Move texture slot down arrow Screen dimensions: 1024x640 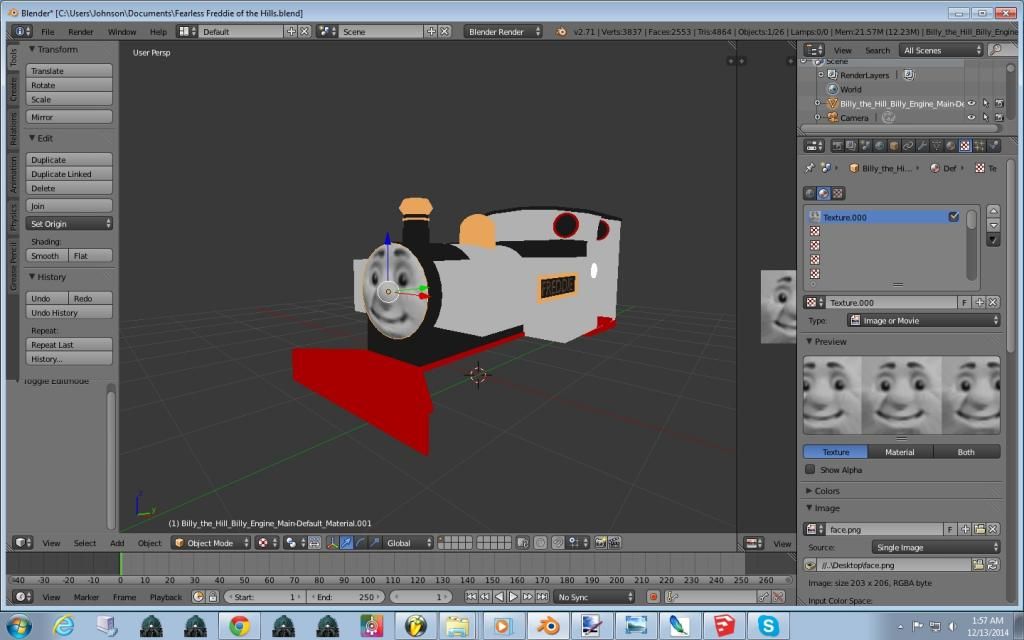pos(993,225)
